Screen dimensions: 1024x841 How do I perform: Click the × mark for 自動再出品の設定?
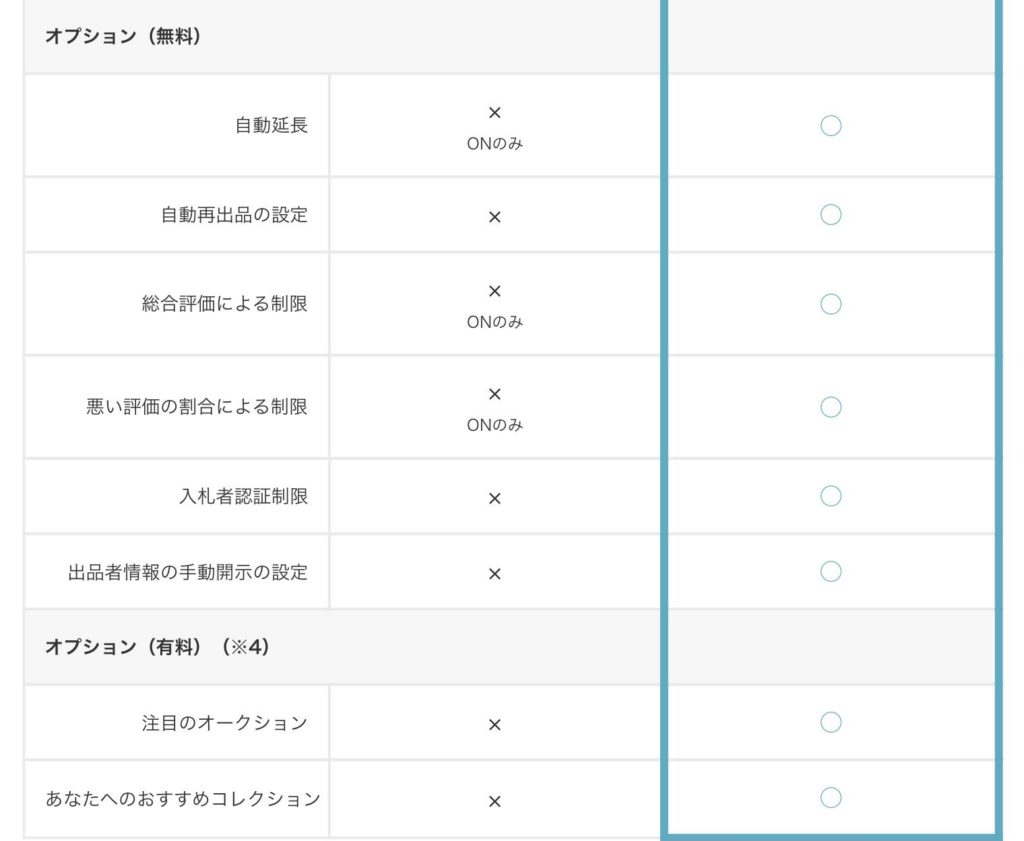494,217
